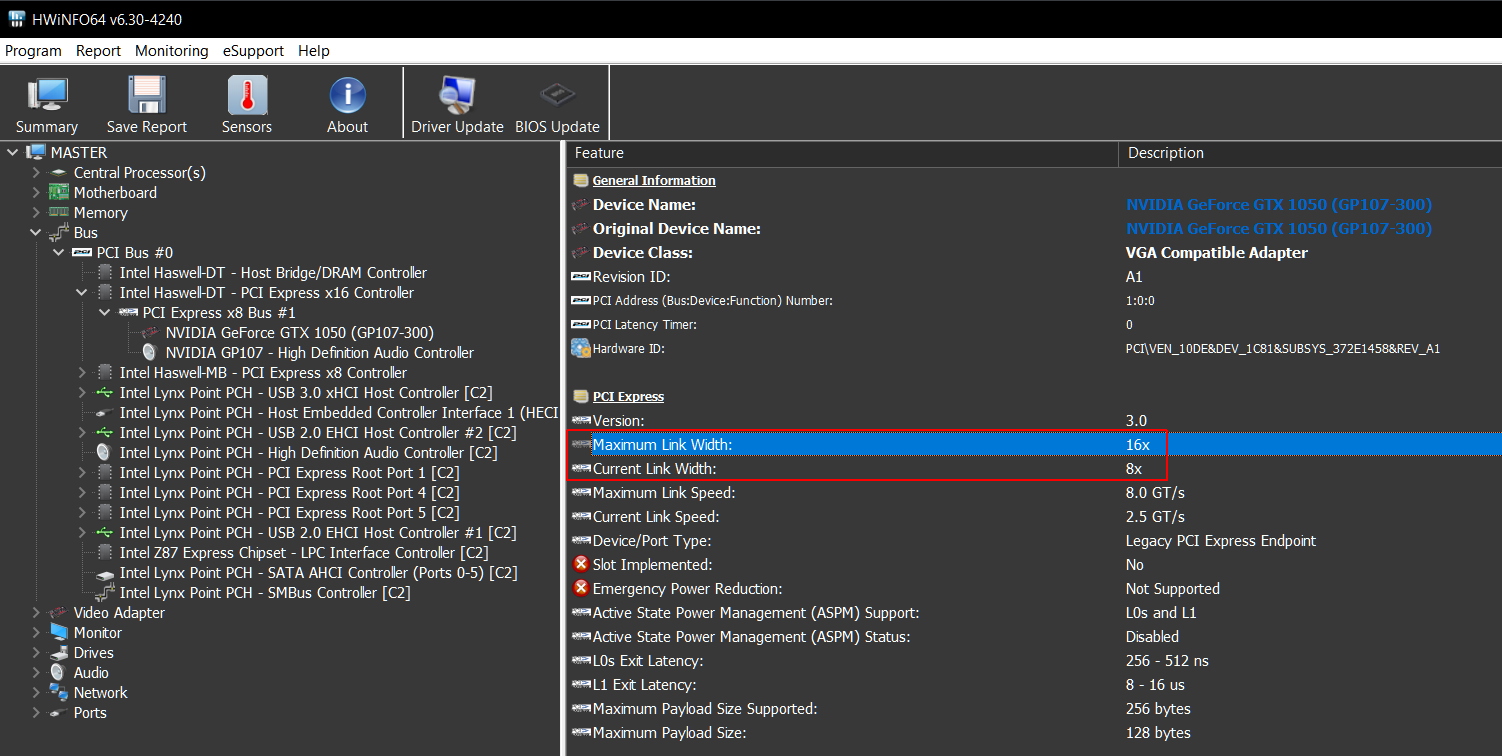Viewport: 1502px width, 756px height.
Task: Open the Help menu
Action: coord(314,50)
